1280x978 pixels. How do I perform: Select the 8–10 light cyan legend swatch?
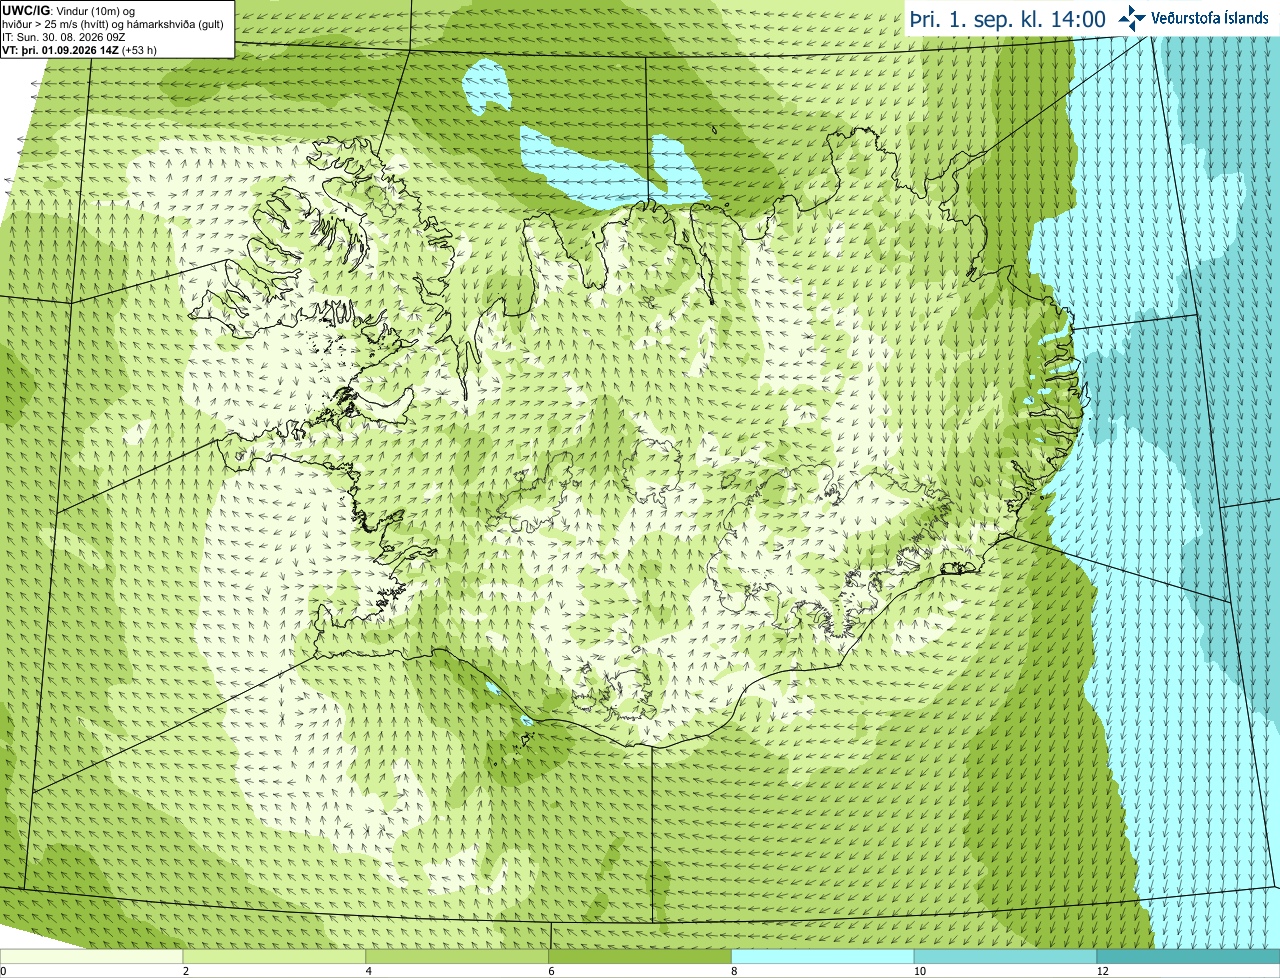coord(823,956)
